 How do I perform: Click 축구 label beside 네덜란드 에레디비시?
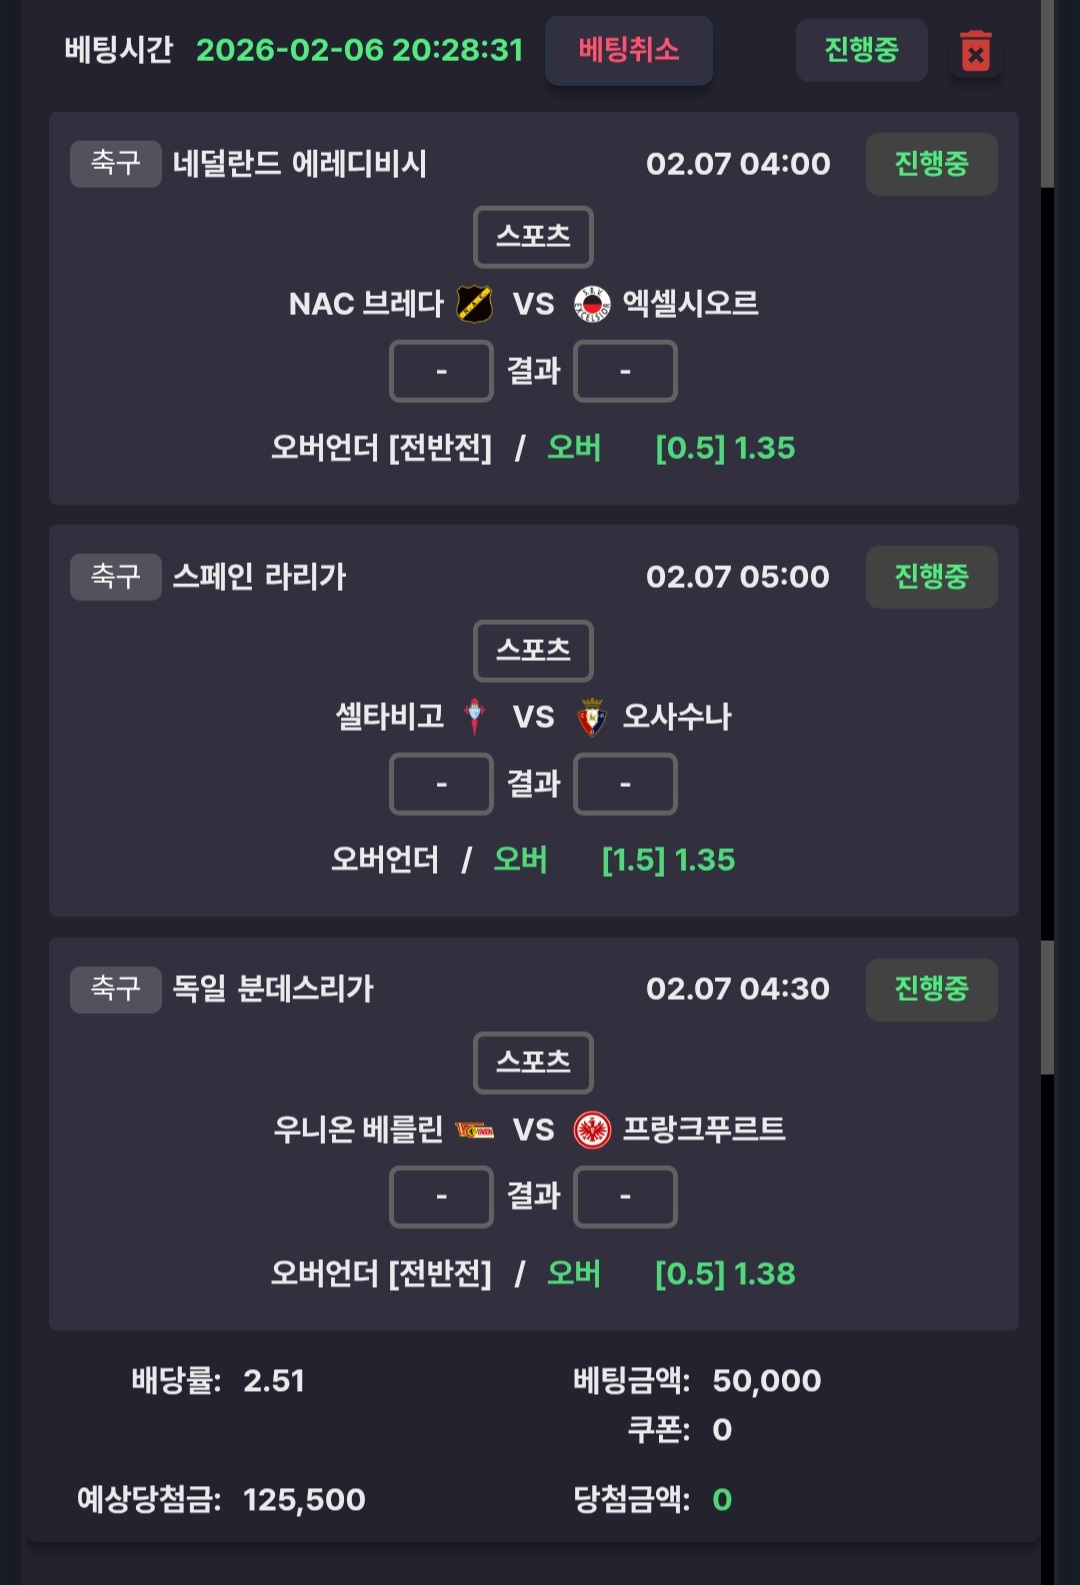click(115, 163)
